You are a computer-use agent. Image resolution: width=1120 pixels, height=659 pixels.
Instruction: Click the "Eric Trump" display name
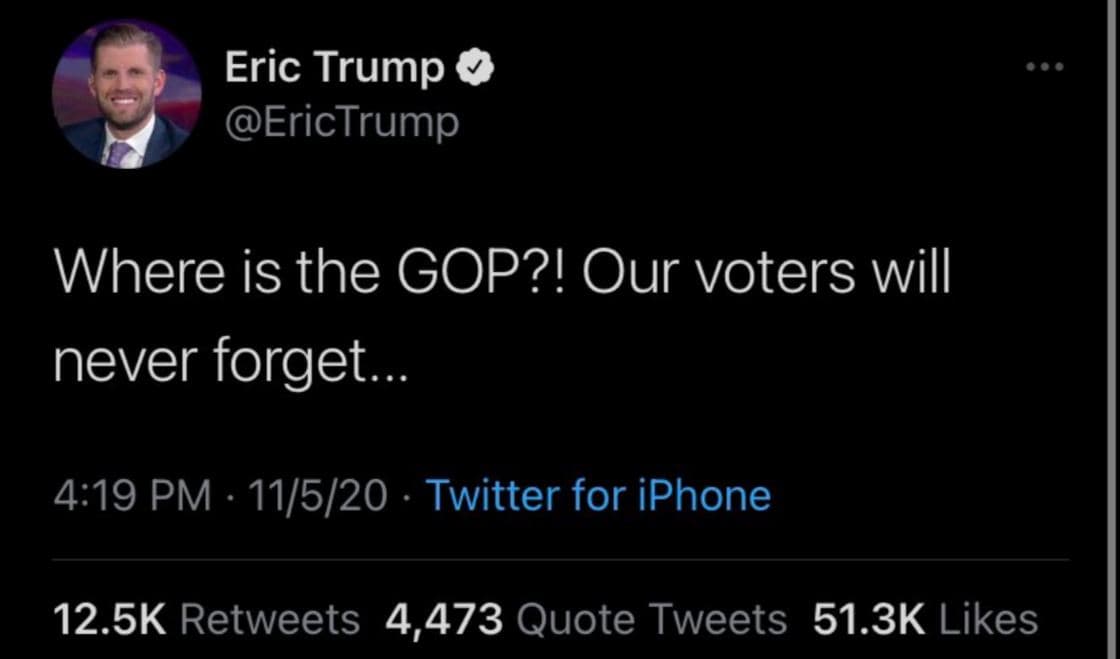335,69
